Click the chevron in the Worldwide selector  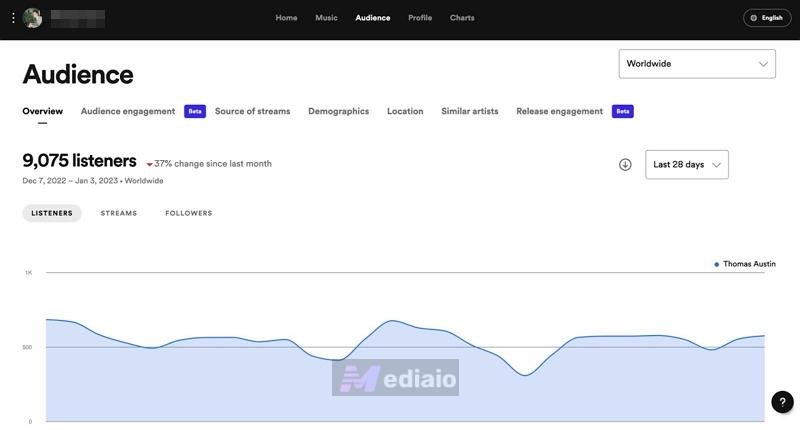coord(763,64)
